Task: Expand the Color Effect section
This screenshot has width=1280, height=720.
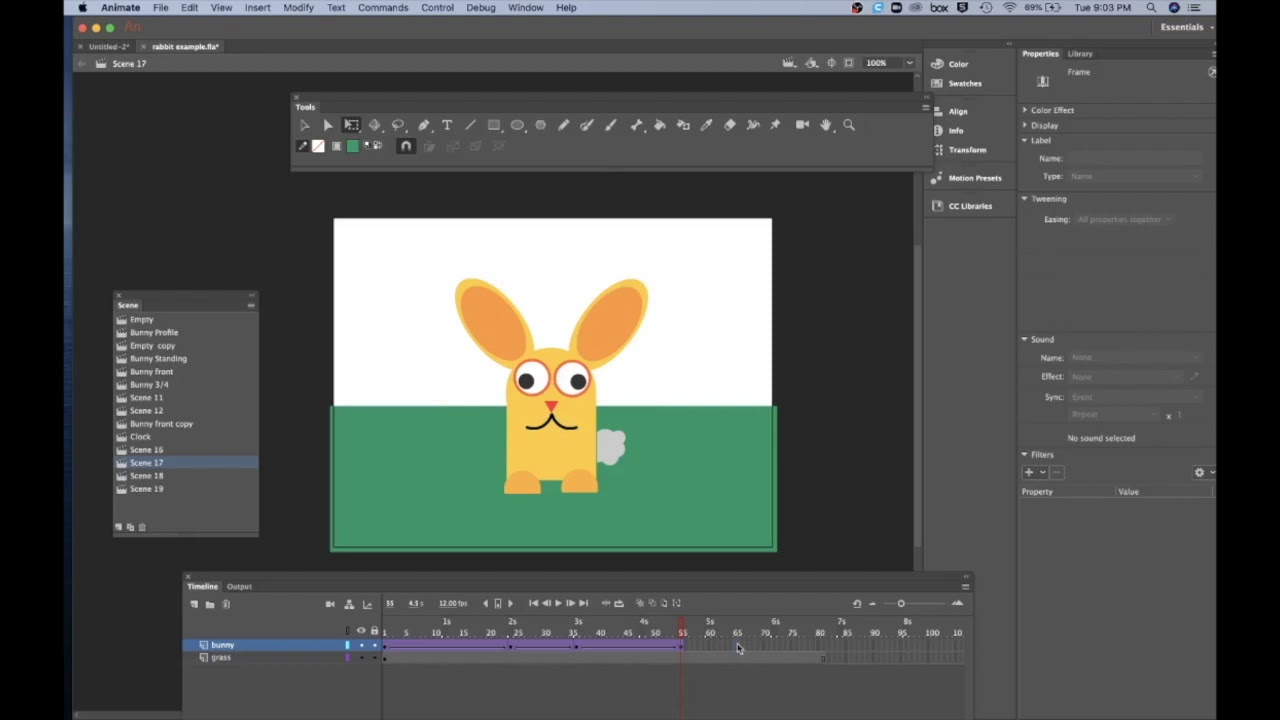Action: (x=1024, y=110)
